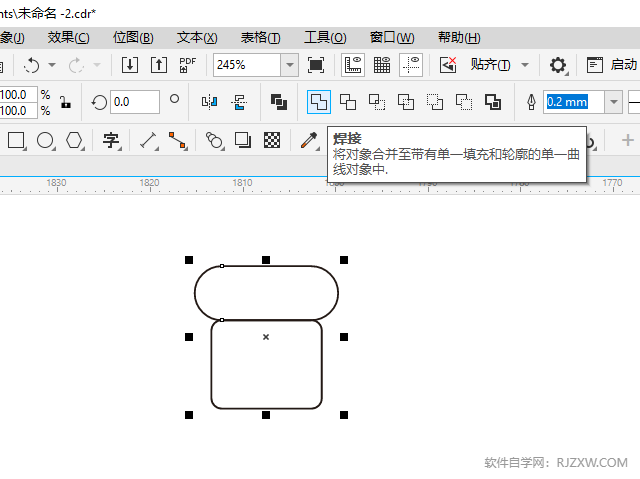Click the 245% zoom level field

[247, 65]
